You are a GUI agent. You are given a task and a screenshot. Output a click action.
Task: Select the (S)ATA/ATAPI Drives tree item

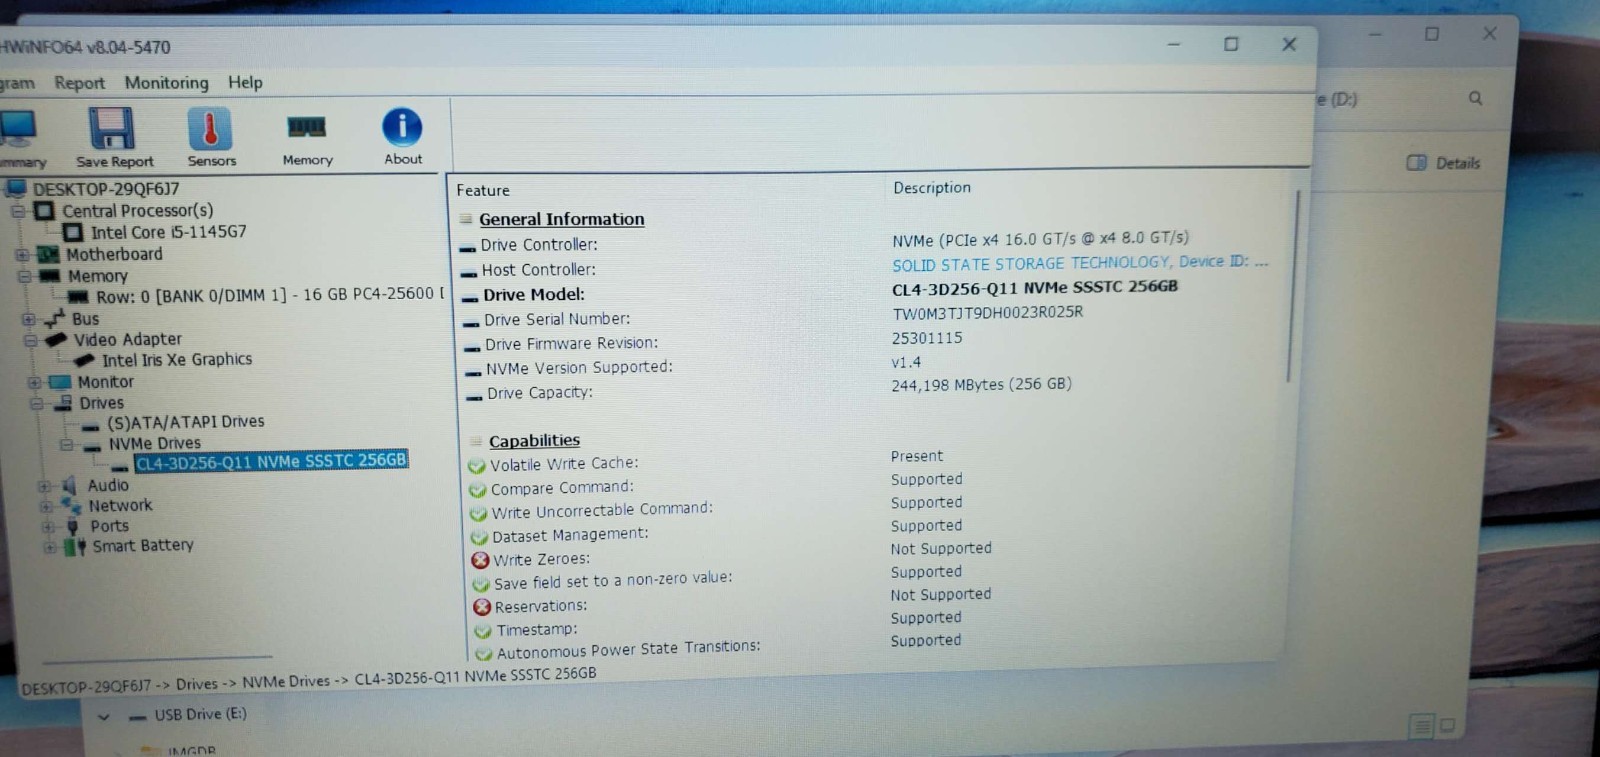tap(186, 422)
